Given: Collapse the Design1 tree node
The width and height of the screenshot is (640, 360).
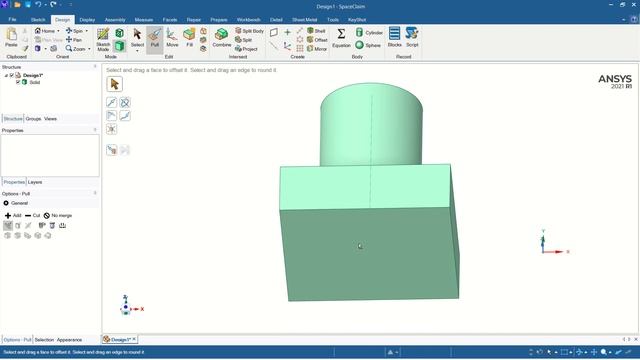Looking at the screenshot, I should (6, 76).
